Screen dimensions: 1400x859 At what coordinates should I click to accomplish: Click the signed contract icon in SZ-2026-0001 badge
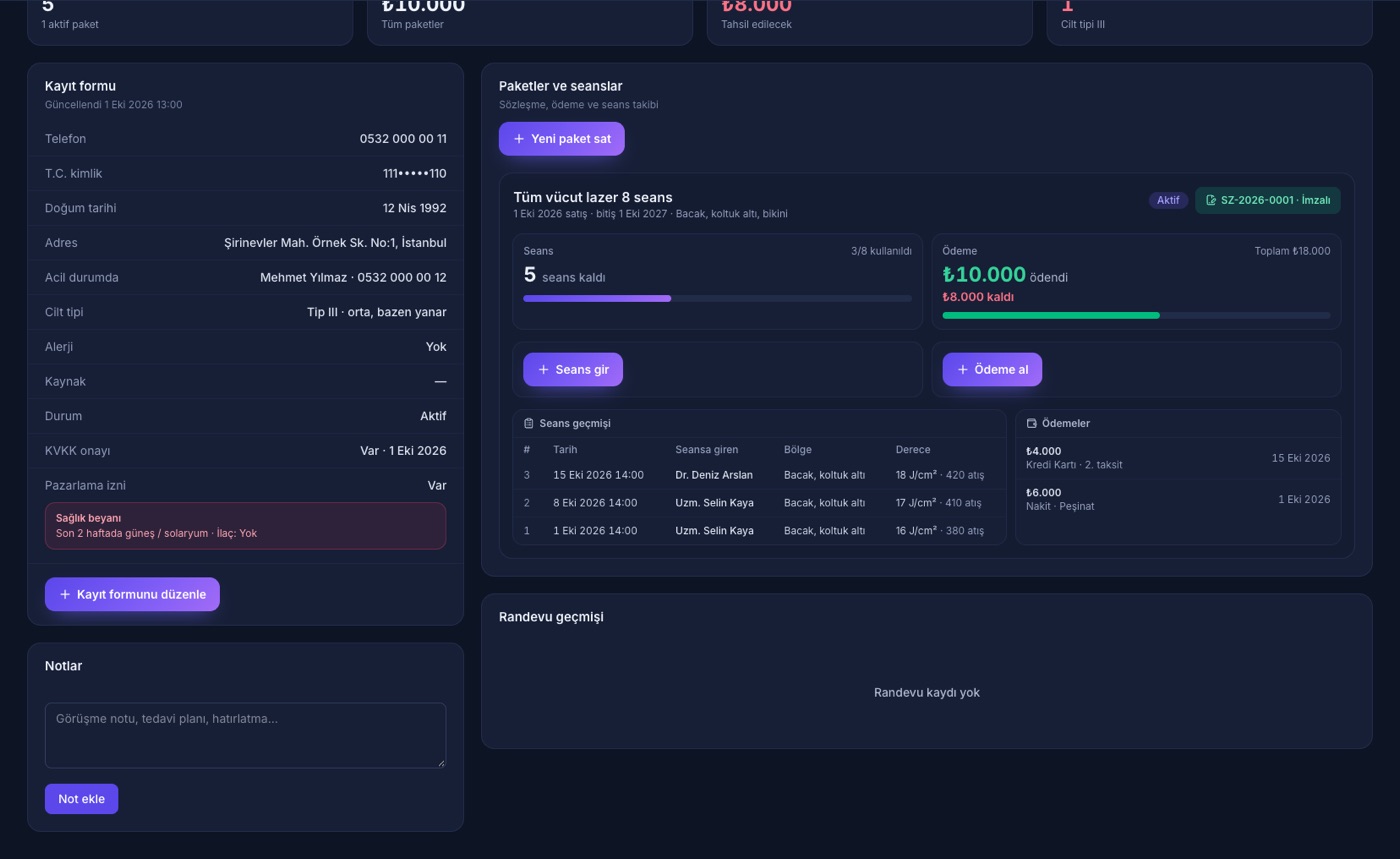click(1211, 201)
